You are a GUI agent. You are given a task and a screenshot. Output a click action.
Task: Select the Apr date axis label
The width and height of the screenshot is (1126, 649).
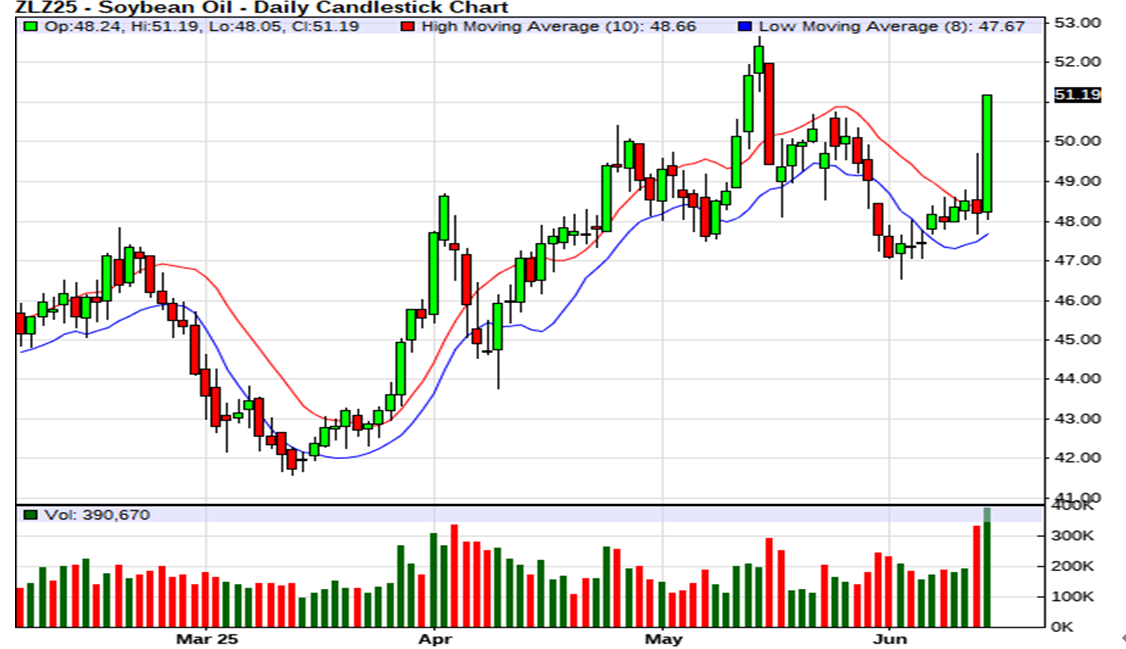tap(434, 638)
